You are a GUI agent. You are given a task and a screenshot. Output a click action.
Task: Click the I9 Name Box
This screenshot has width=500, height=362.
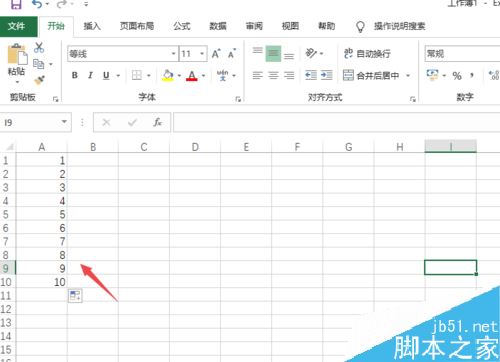[36, 122]
